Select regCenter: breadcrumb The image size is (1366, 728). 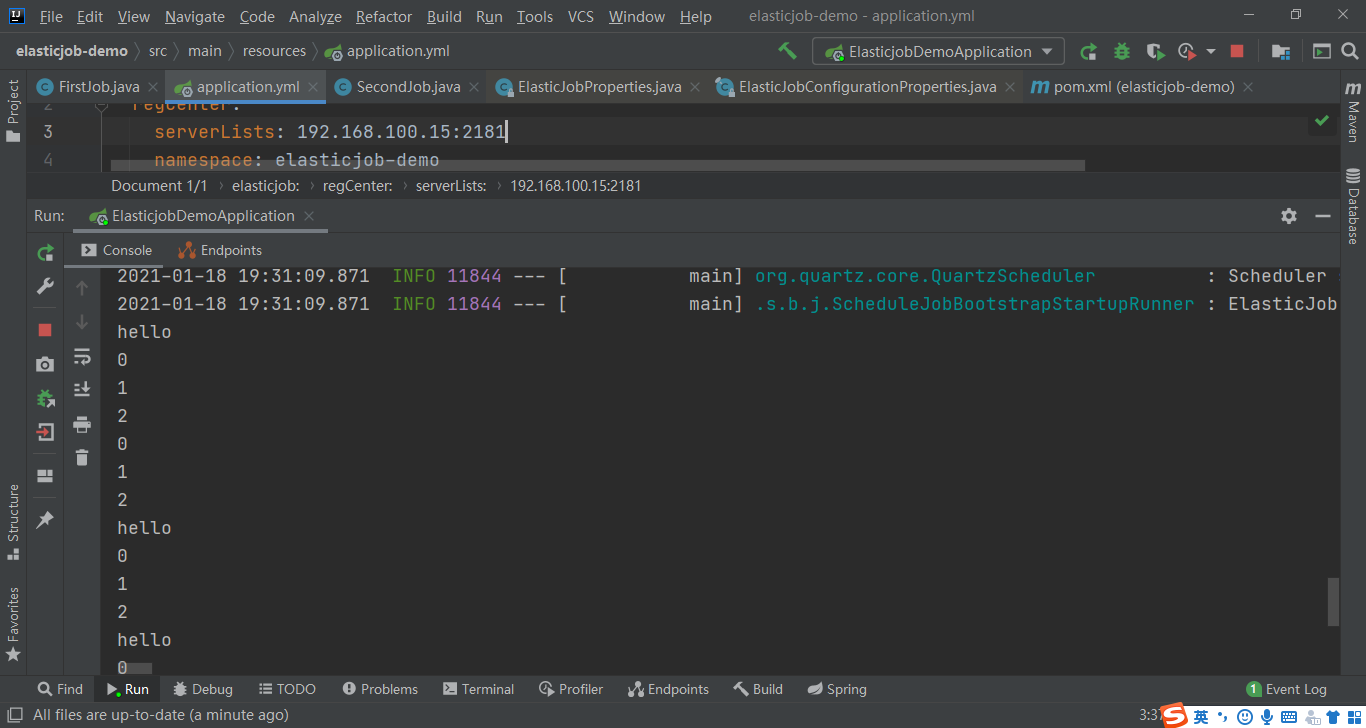357,185
